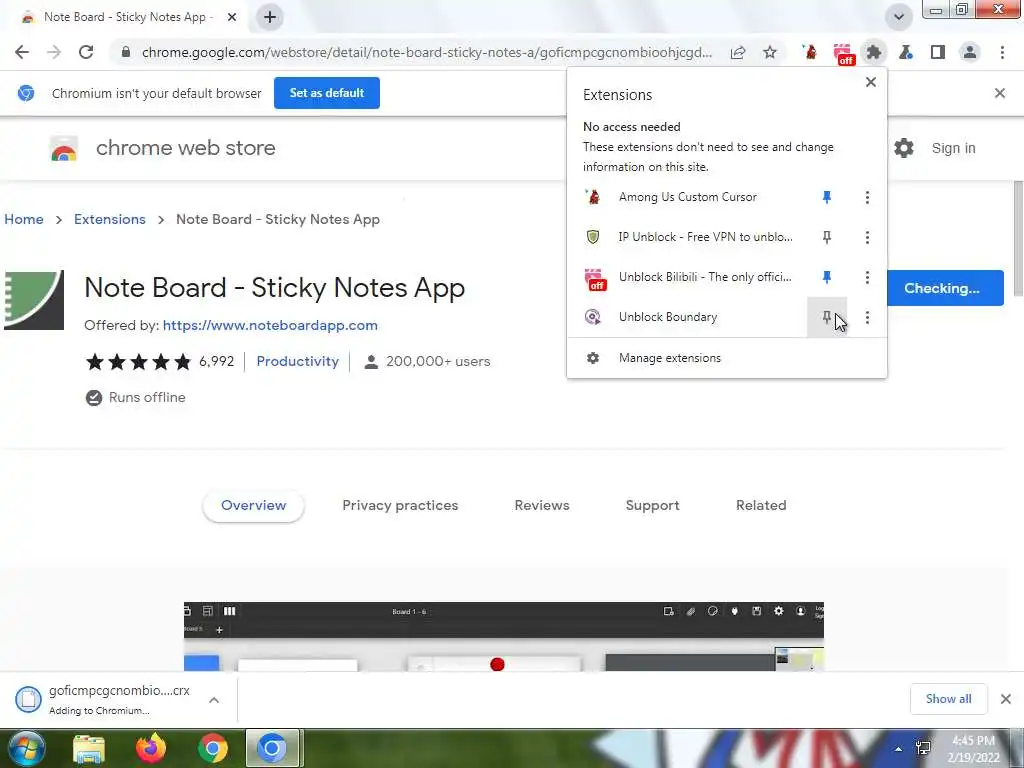Select Unblock Bilibili extension entry

[688, 277]
